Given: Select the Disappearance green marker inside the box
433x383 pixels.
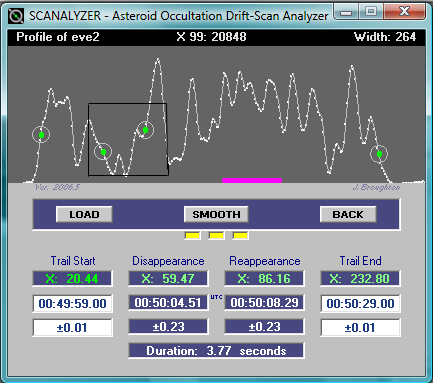Looking at the screenshot, I should (103, 152).
